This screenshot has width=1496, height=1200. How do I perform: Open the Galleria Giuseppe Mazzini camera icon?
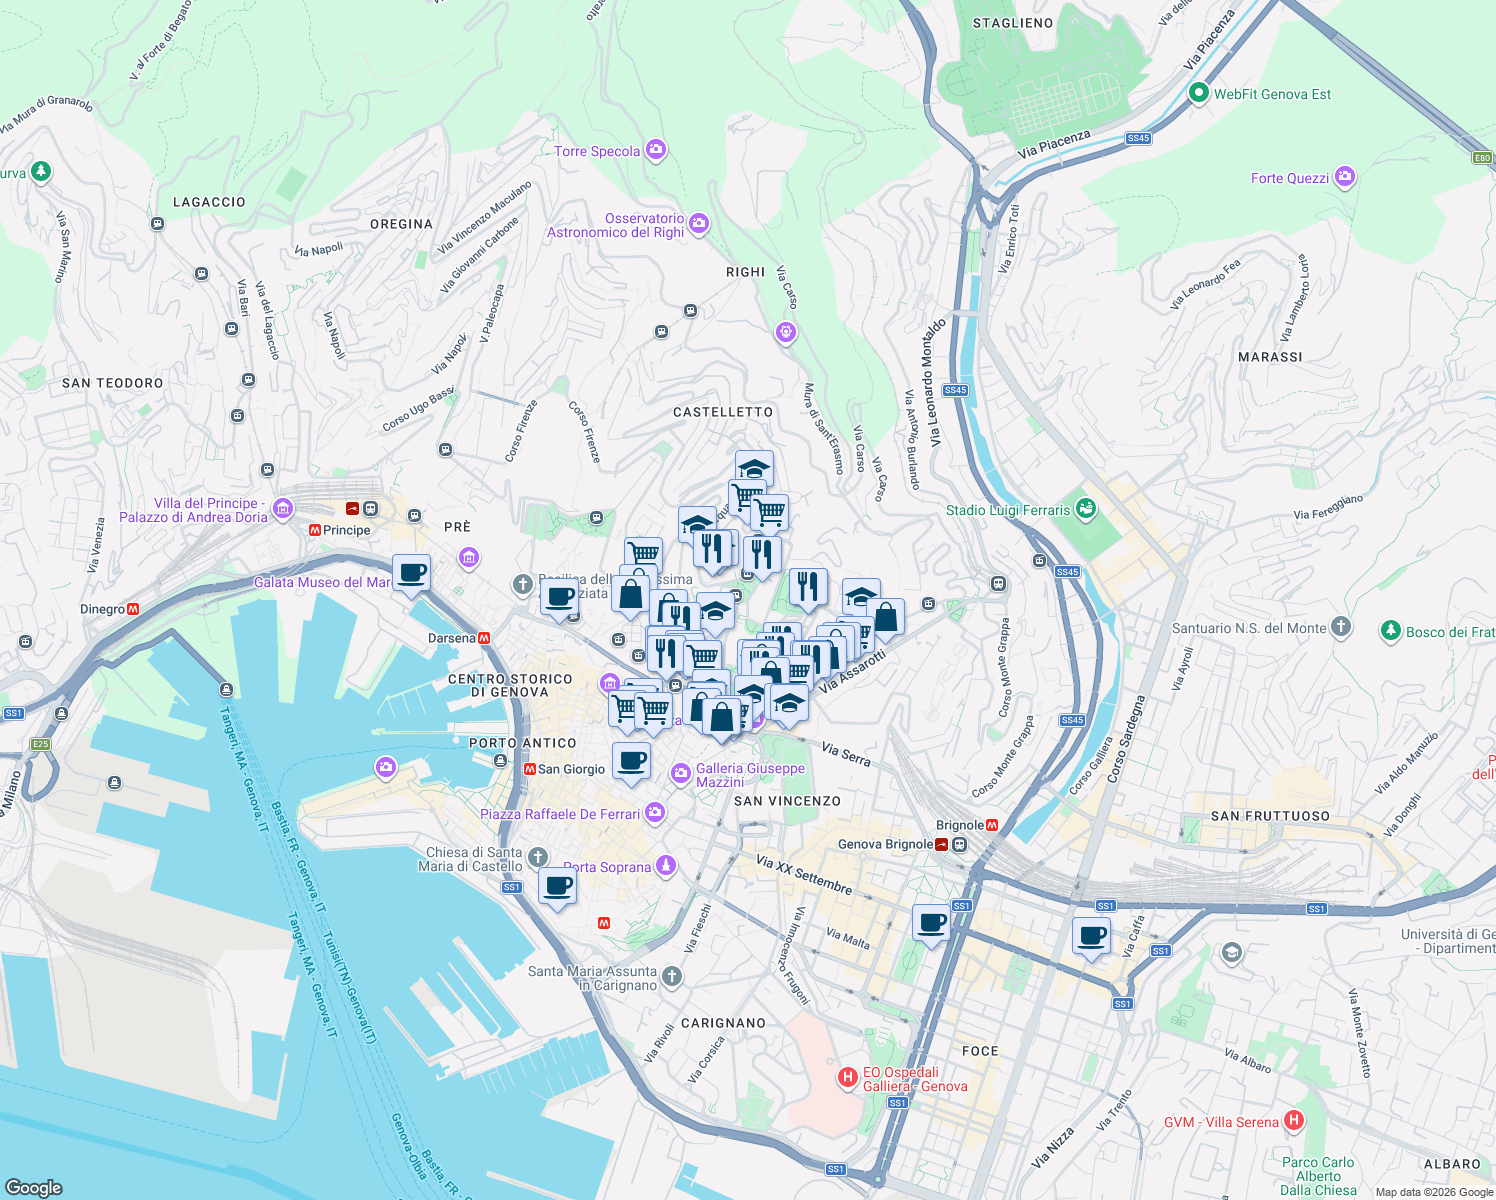click(x=681, y=774)
